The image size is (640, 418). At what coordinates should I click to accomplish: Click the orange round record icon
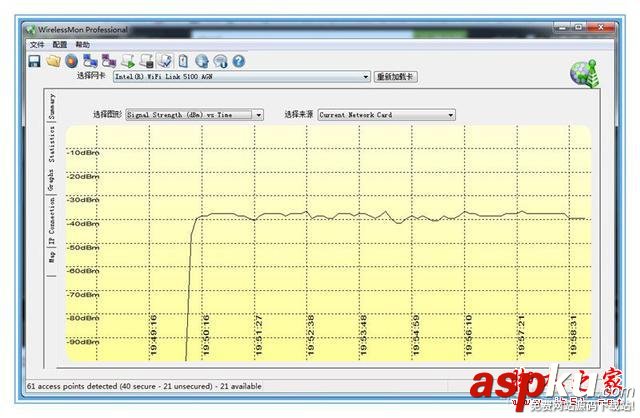point(72,61)
